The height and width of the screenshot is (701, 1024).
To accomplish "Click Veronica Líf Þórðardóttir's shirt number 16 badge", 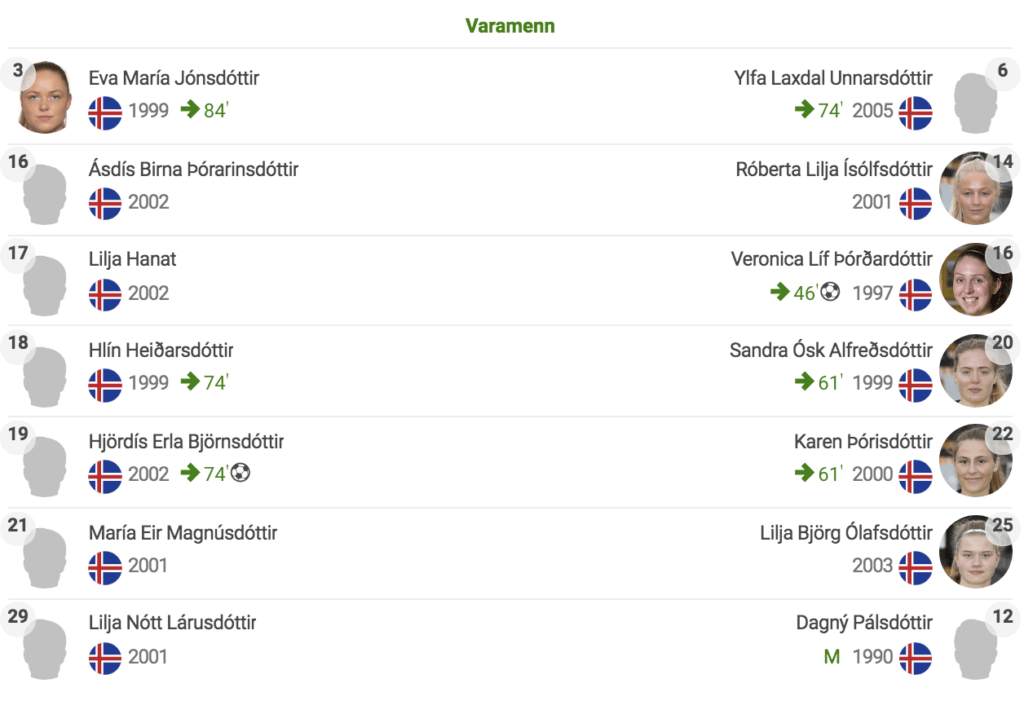I will (x=1002, y=253).
